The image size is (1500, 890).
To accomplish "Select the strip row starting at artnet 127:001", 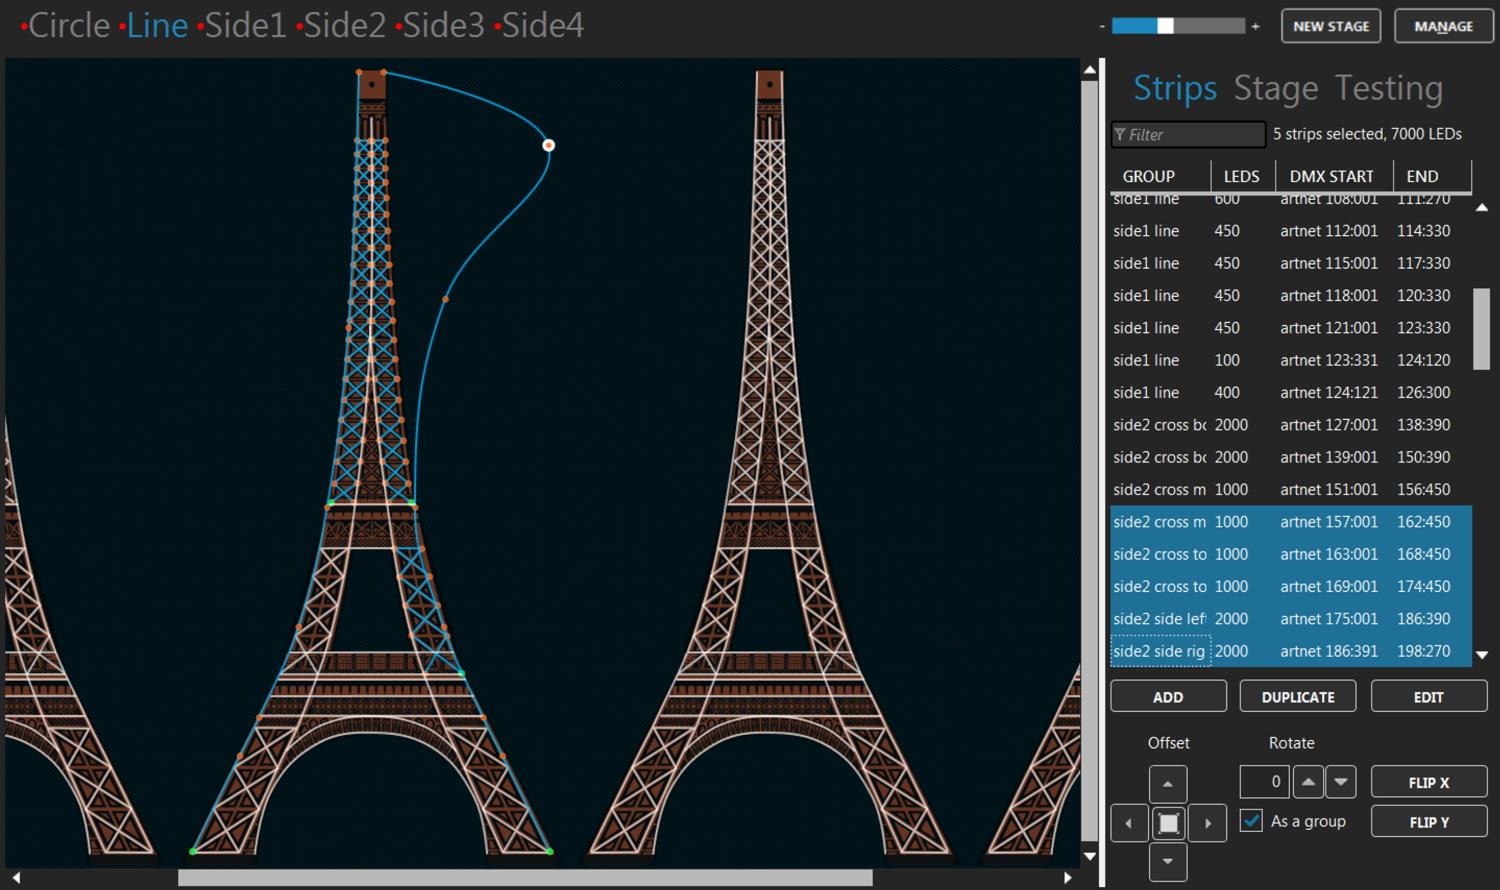I will 1291,425.
